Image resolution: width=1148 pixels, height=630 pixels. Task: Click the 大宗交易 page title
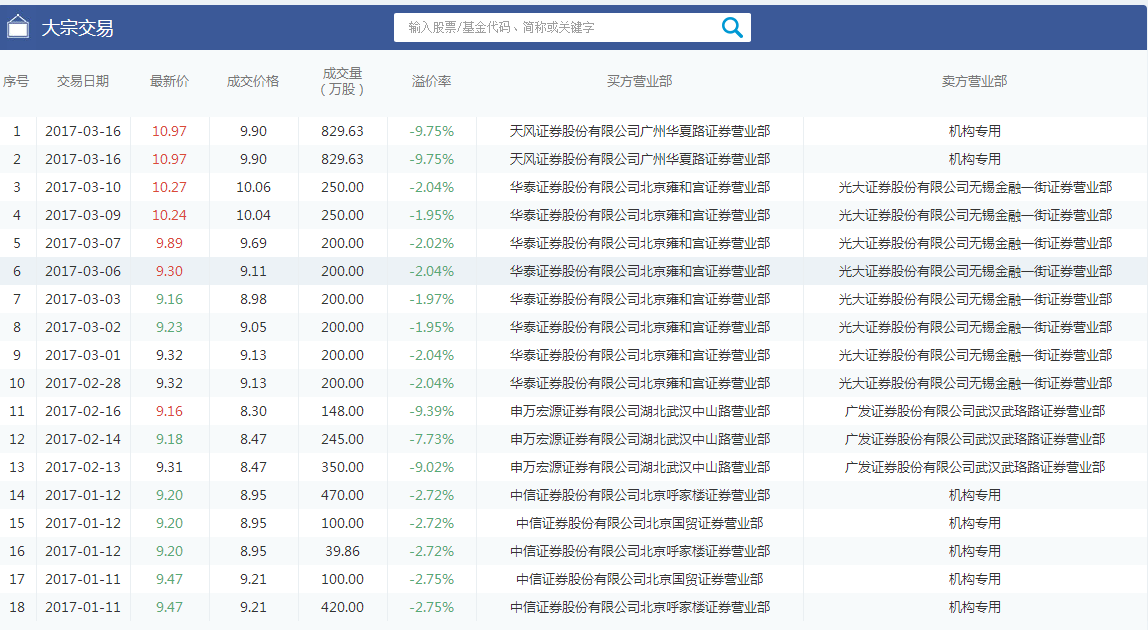tap(77, 28)
